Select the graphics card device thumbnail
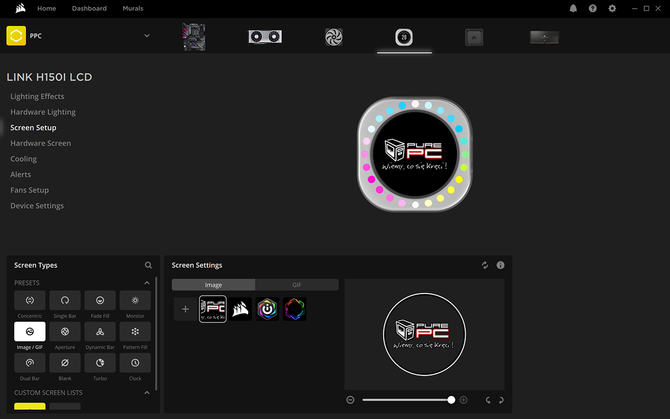This screenshot has height=419, width=670. 265,37
